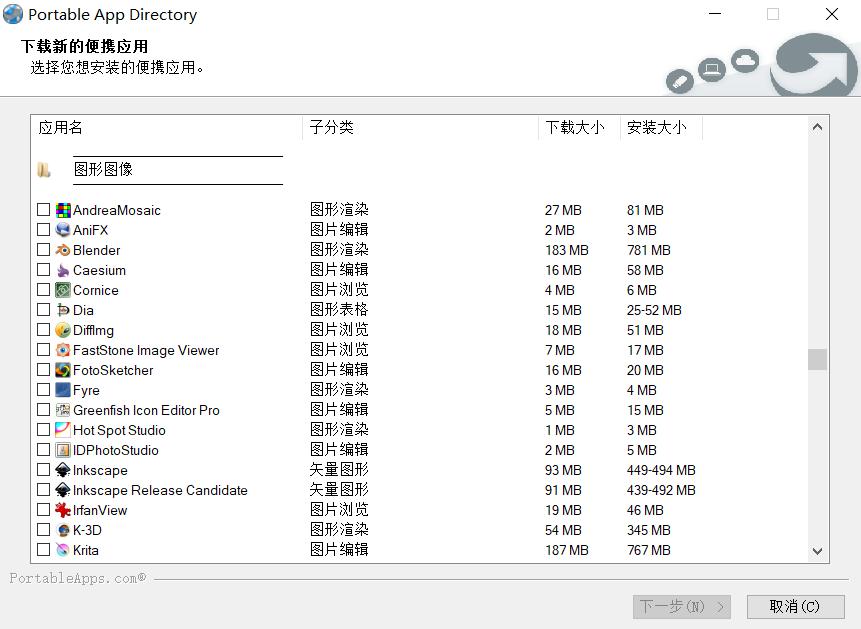Click the Blender app name
The height and width of the screenshot is (629, 861).
pyautogui.click(x=97, y=251)
